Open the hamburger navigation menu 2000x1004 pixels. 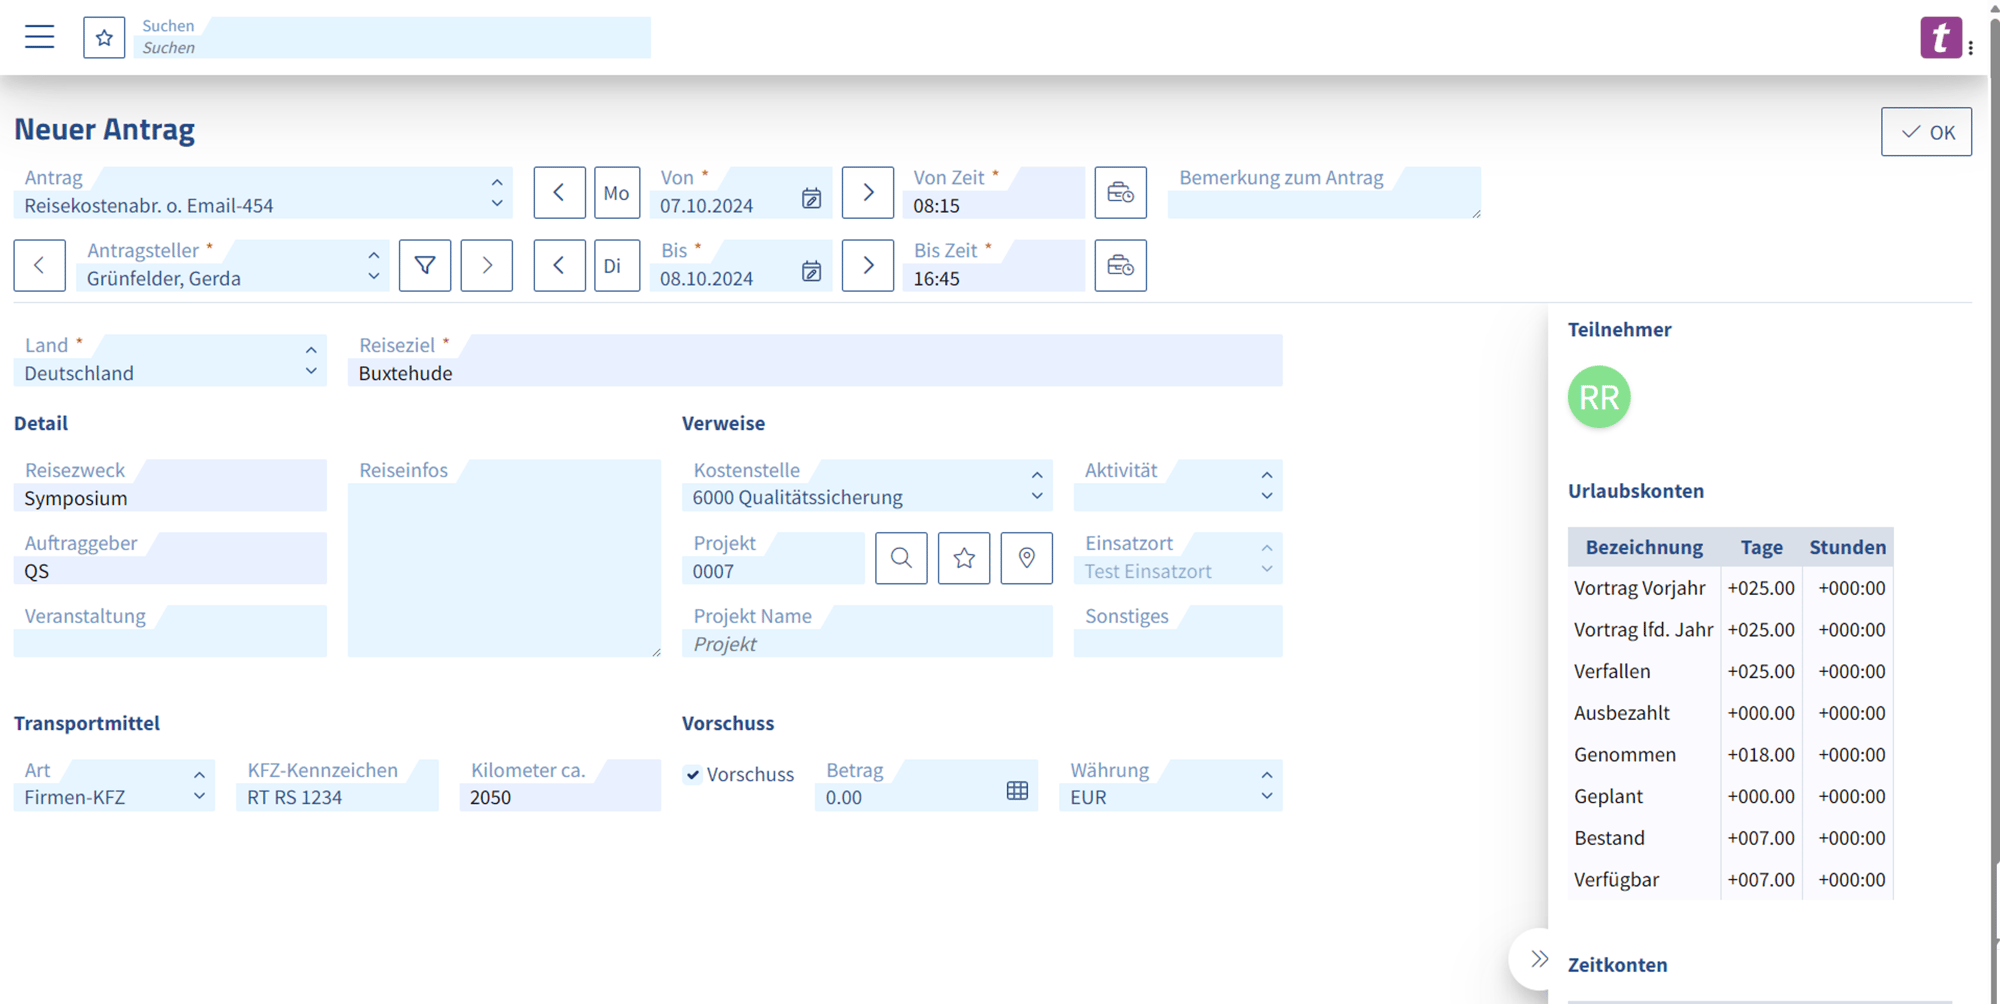(x=39, y=36)
